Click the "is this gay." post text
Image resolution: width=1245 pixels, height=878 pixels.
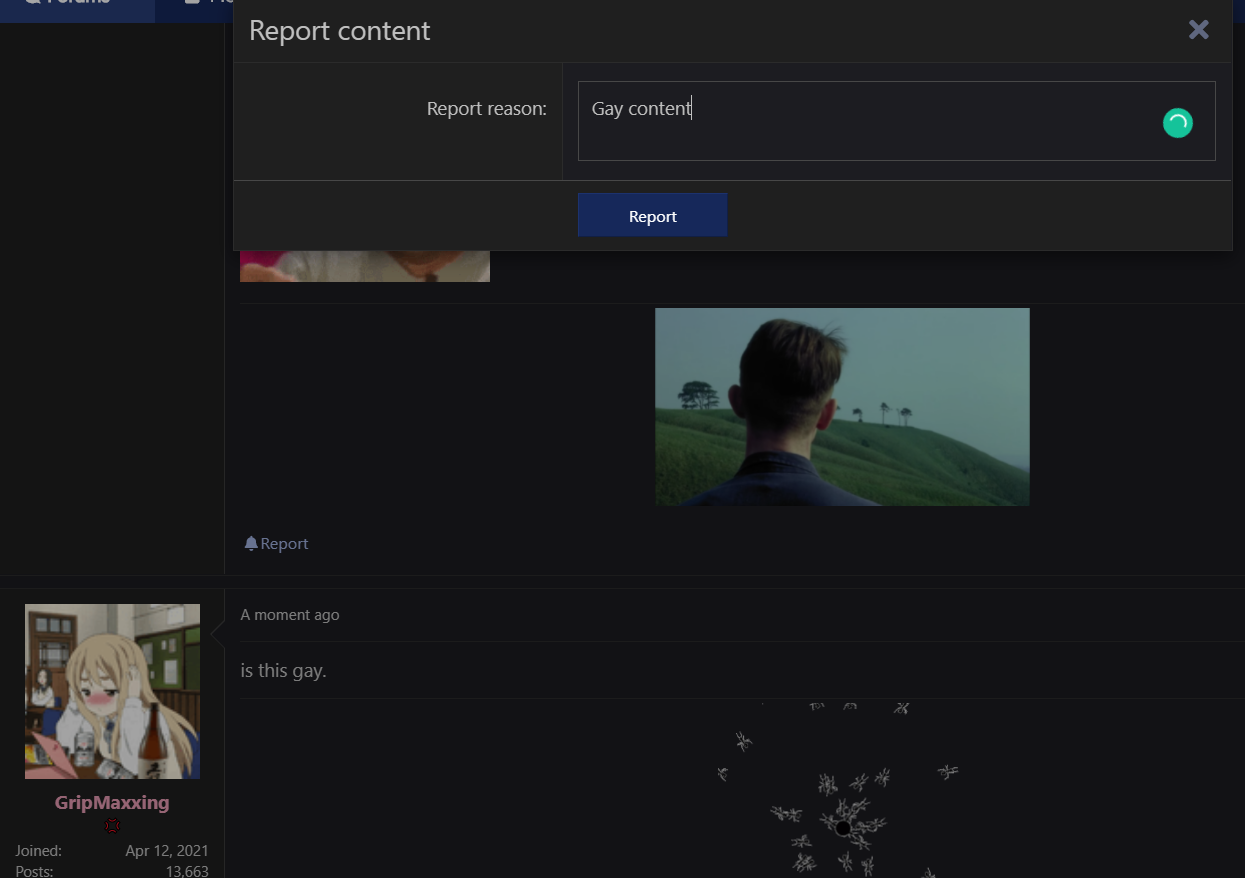[283, 671]
